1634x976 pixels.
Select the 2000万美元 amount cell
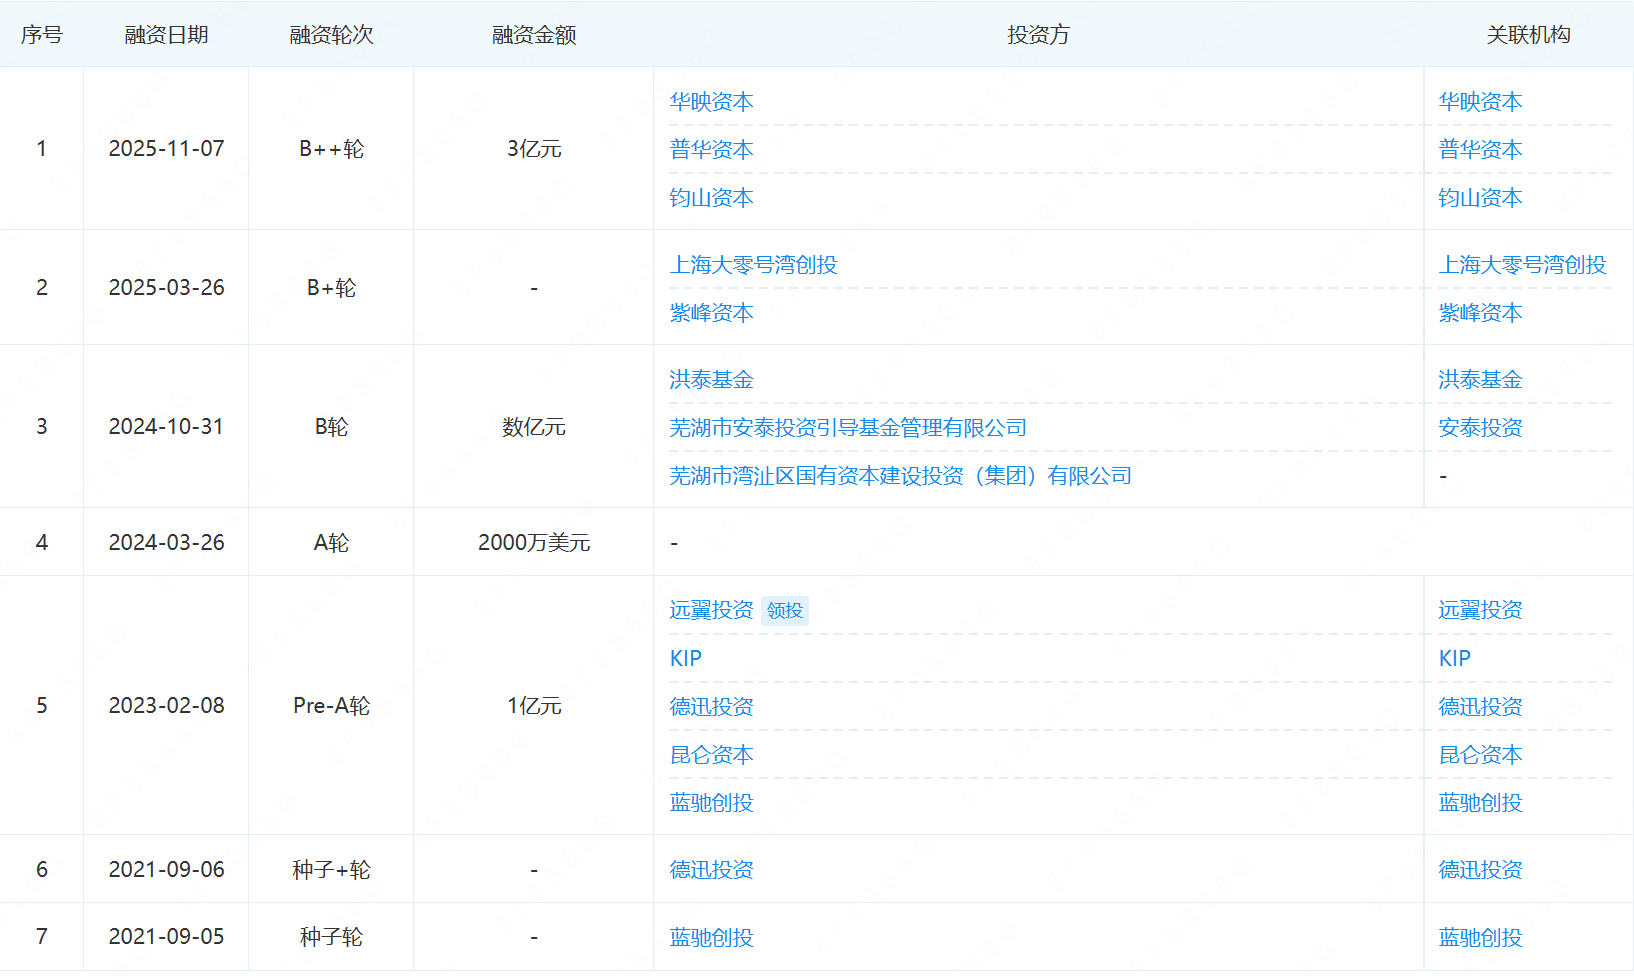pos(534,543)
